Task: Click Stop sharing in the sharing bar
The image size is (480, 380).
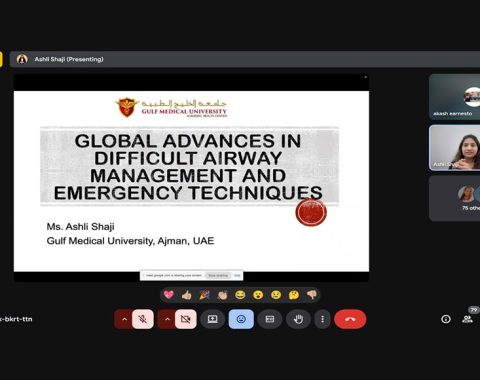Action: pos(218,275)
